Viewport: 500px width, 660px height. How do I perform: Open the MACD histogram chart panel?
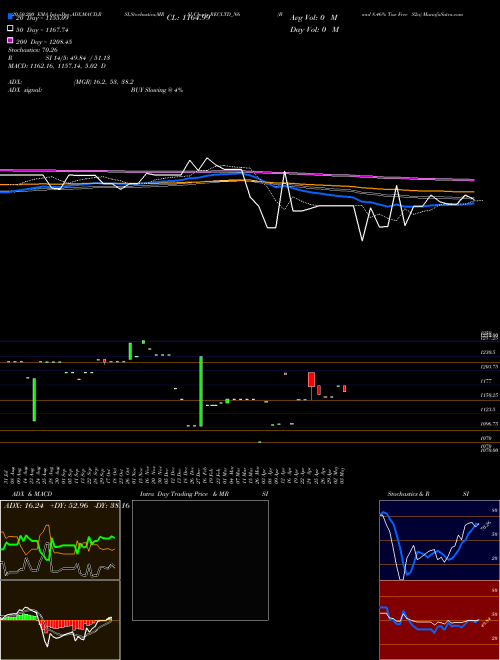click(x=60, y=620)
